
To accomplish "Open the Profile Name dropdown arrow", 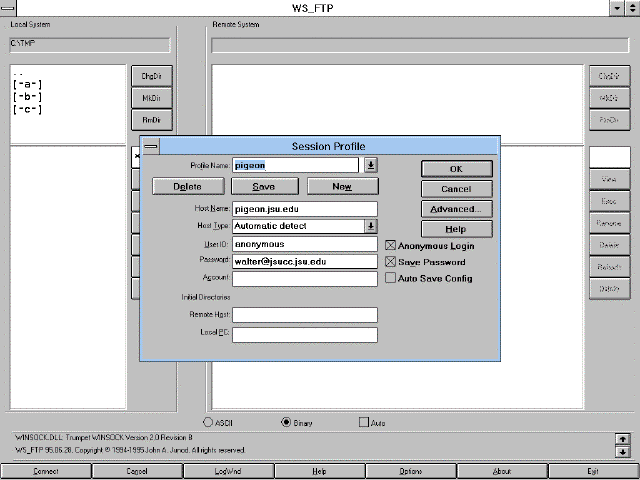I will 371,165.
